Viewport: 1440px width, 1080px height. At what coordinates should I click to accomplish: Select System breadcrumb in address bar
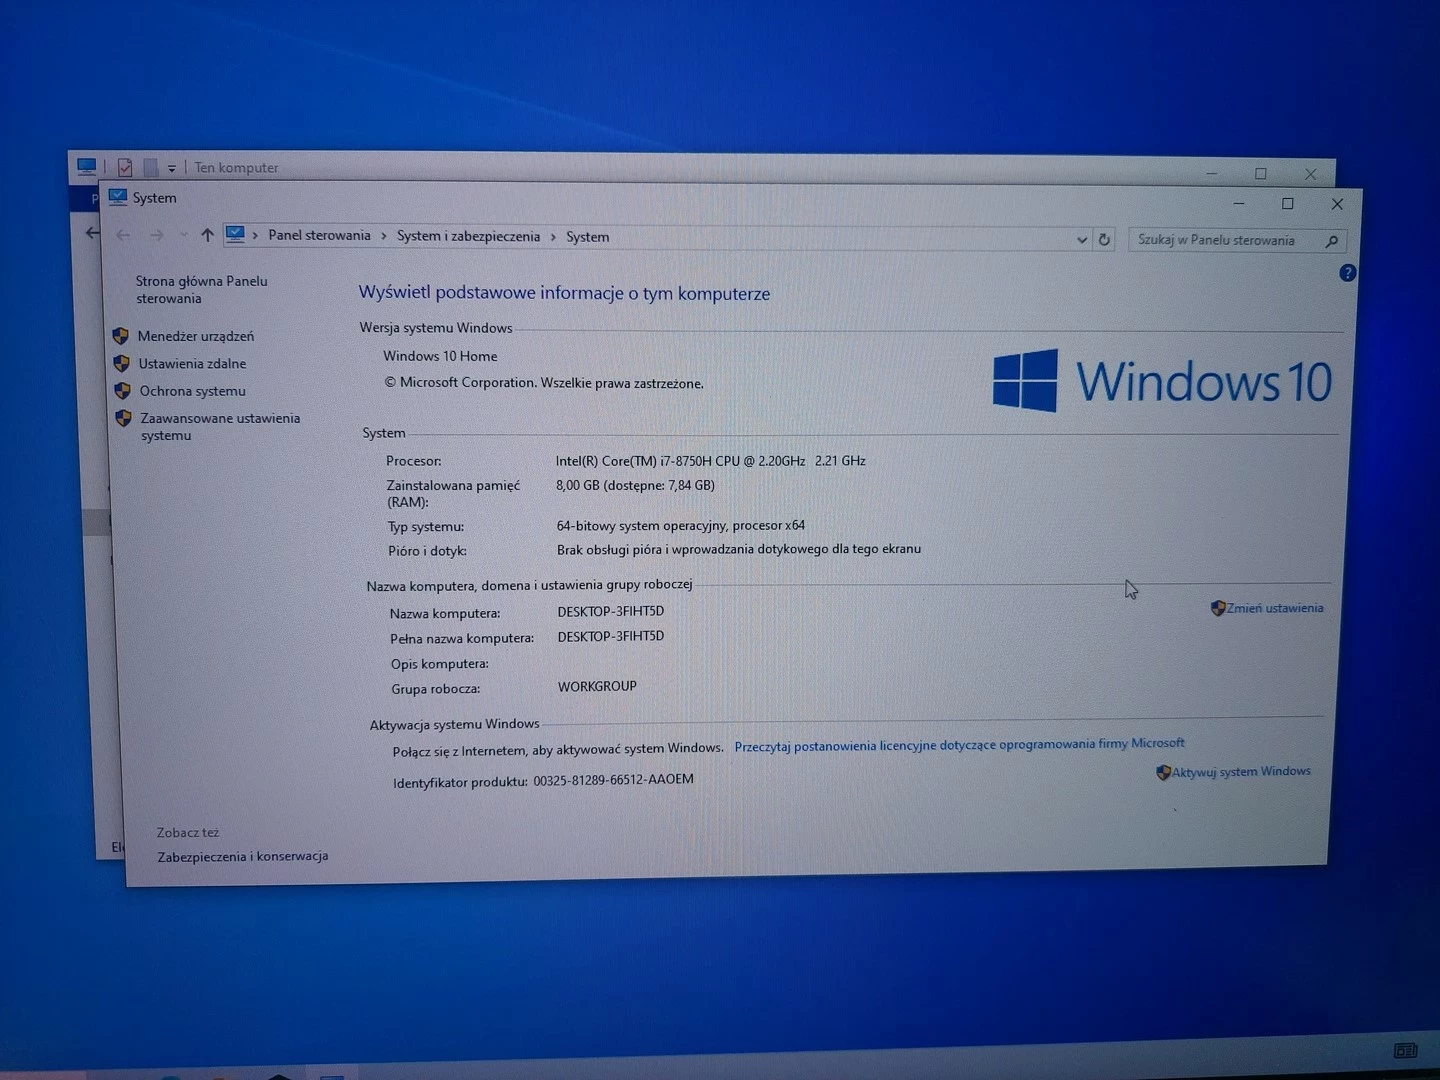click(587, 237)
